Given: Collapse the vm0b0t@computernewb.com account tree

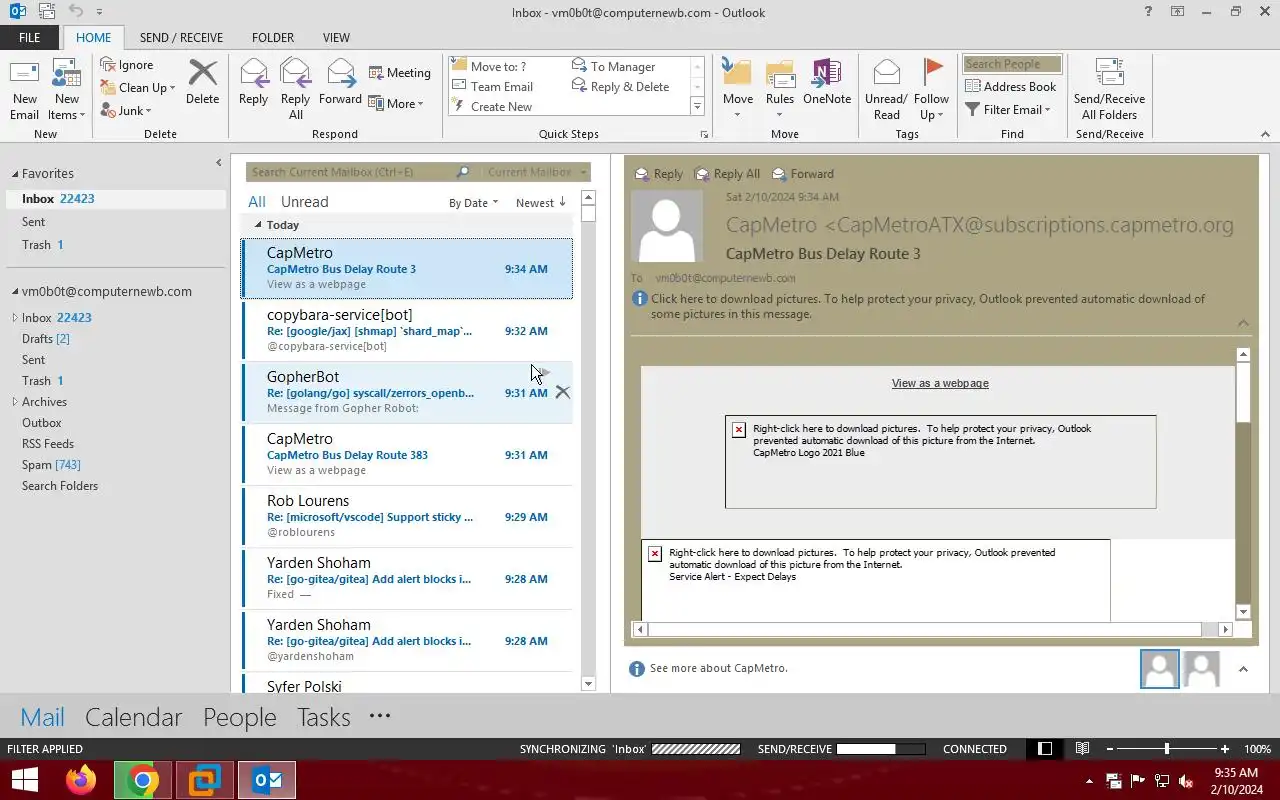Looking at the screenshot, I should [x=15, y=292].
